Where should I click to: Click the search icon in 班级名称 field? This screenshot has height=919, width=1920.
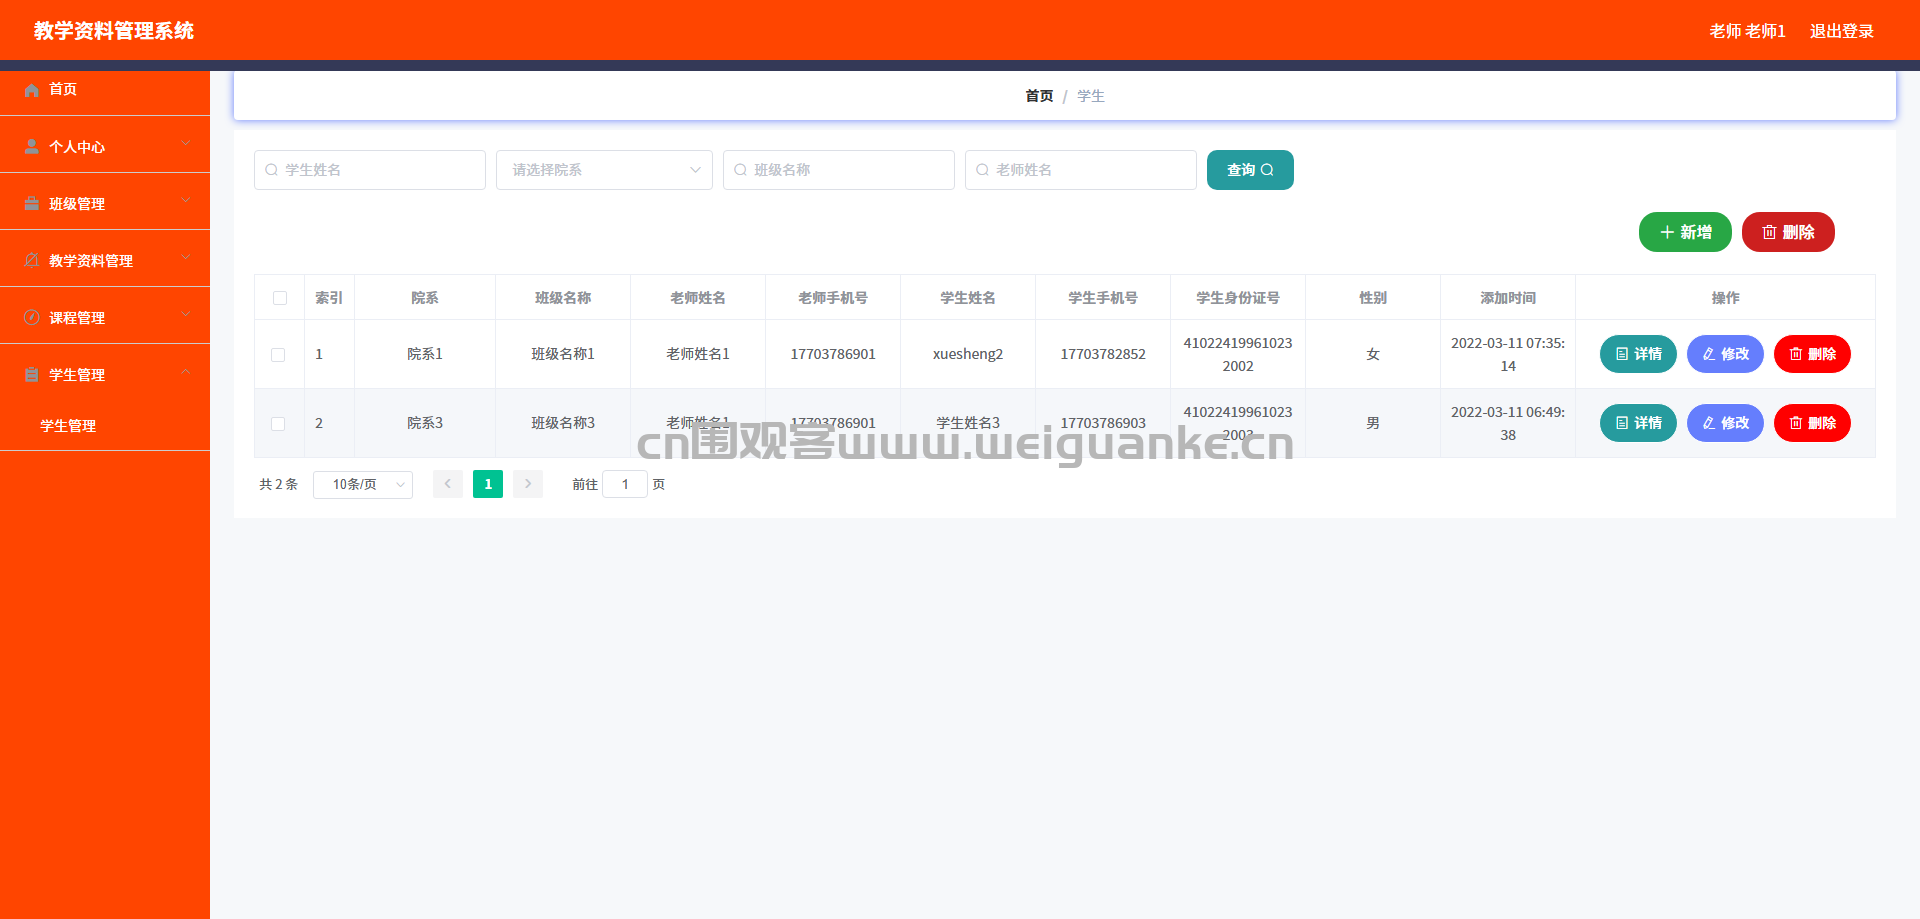tap(740, 170)
